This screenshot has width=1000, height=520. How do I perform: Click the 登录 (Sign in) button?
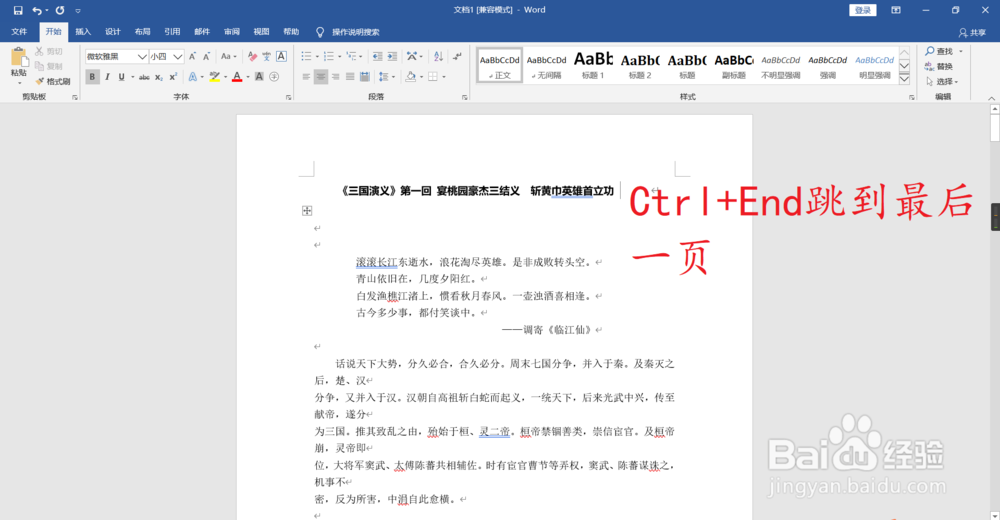[863, 10]
